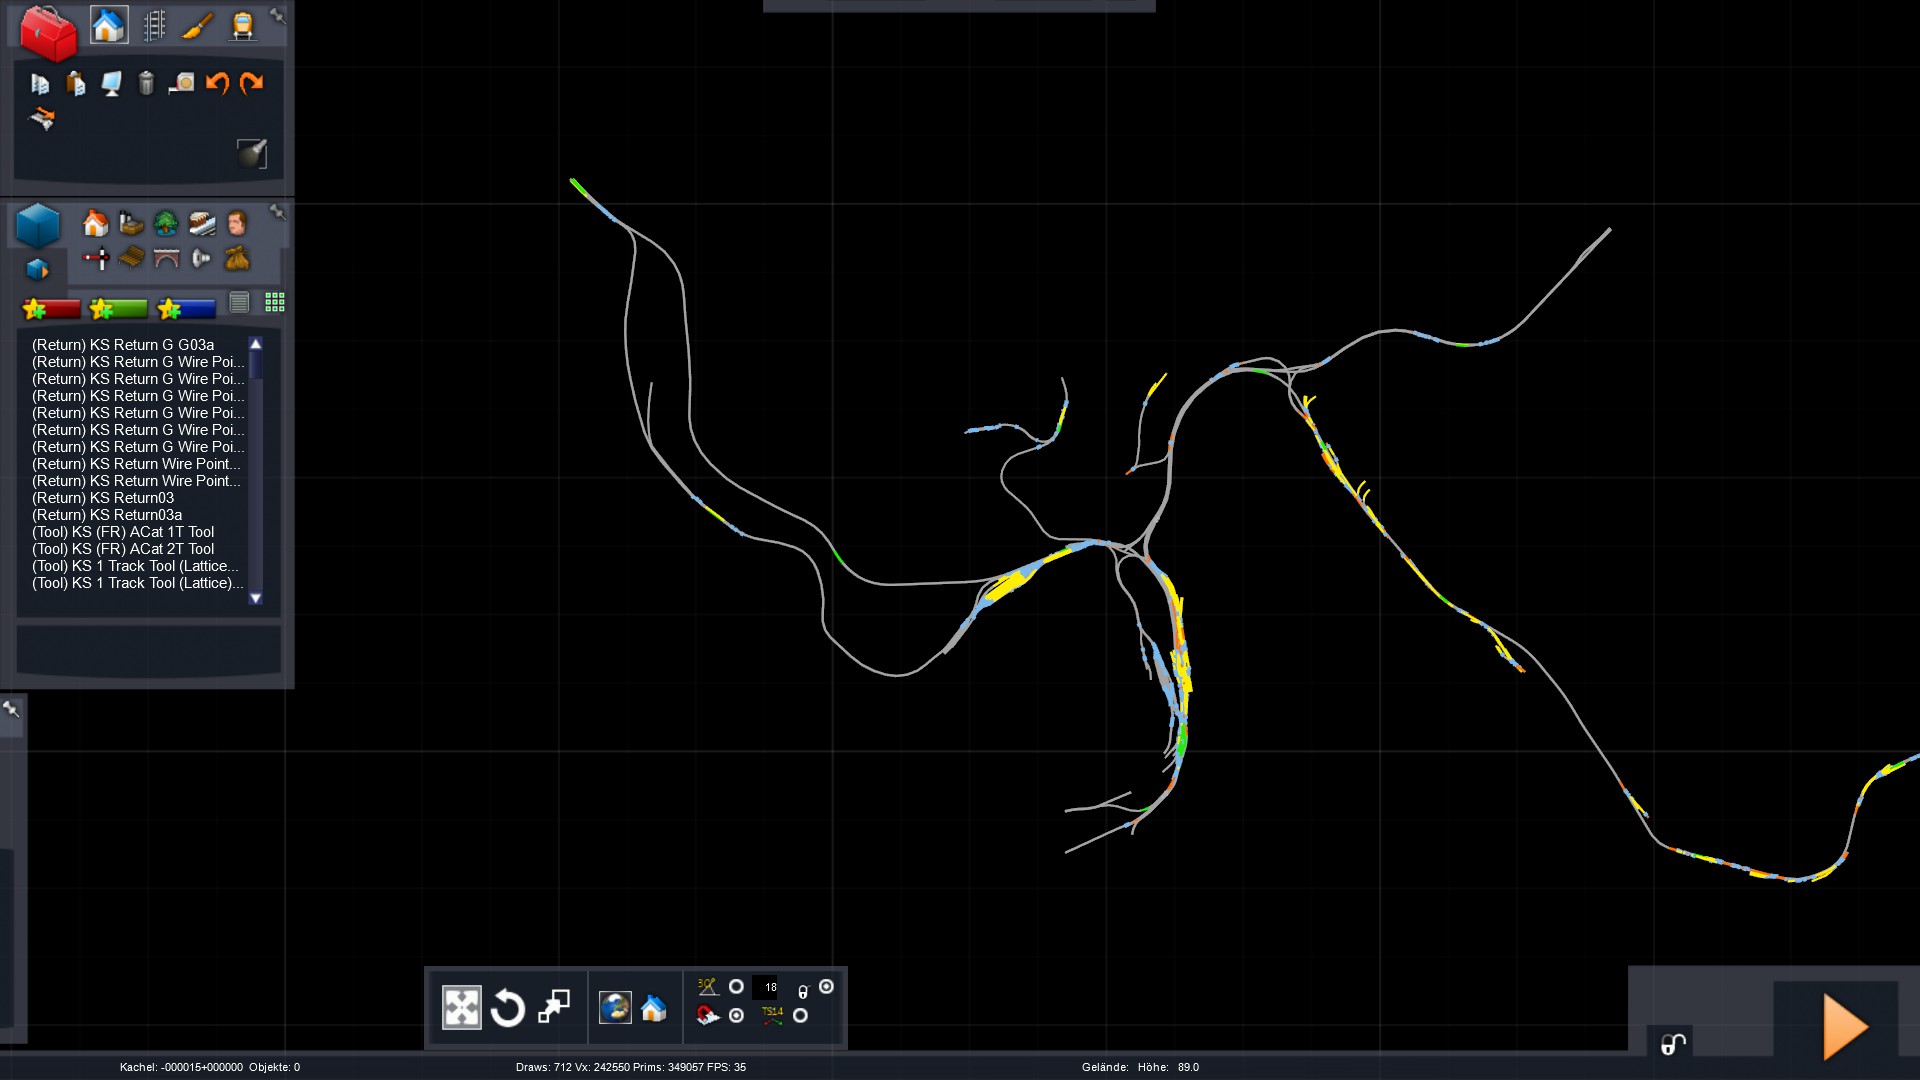Viewport: 1920px width, 1080px height.
Task: Toggle the 30 degree angle snap radio
Action: (736, 987)
